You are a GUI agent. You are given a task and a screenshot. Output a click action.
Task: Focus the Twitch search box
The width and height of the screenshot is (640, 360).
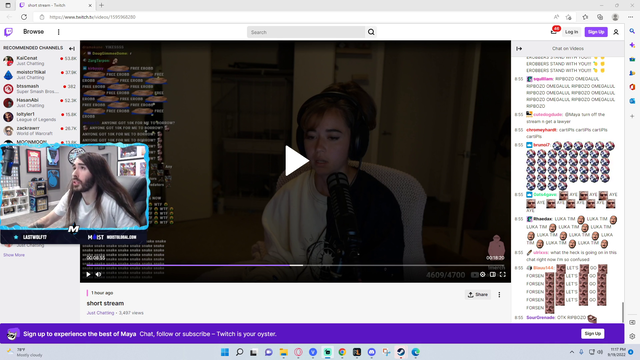[306, 32]
